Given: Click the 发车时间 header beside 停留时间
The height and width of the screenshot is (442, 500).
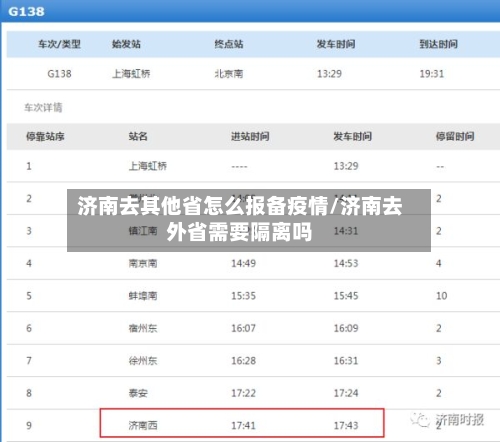Looking at the screenshot, I should [353, 136].
